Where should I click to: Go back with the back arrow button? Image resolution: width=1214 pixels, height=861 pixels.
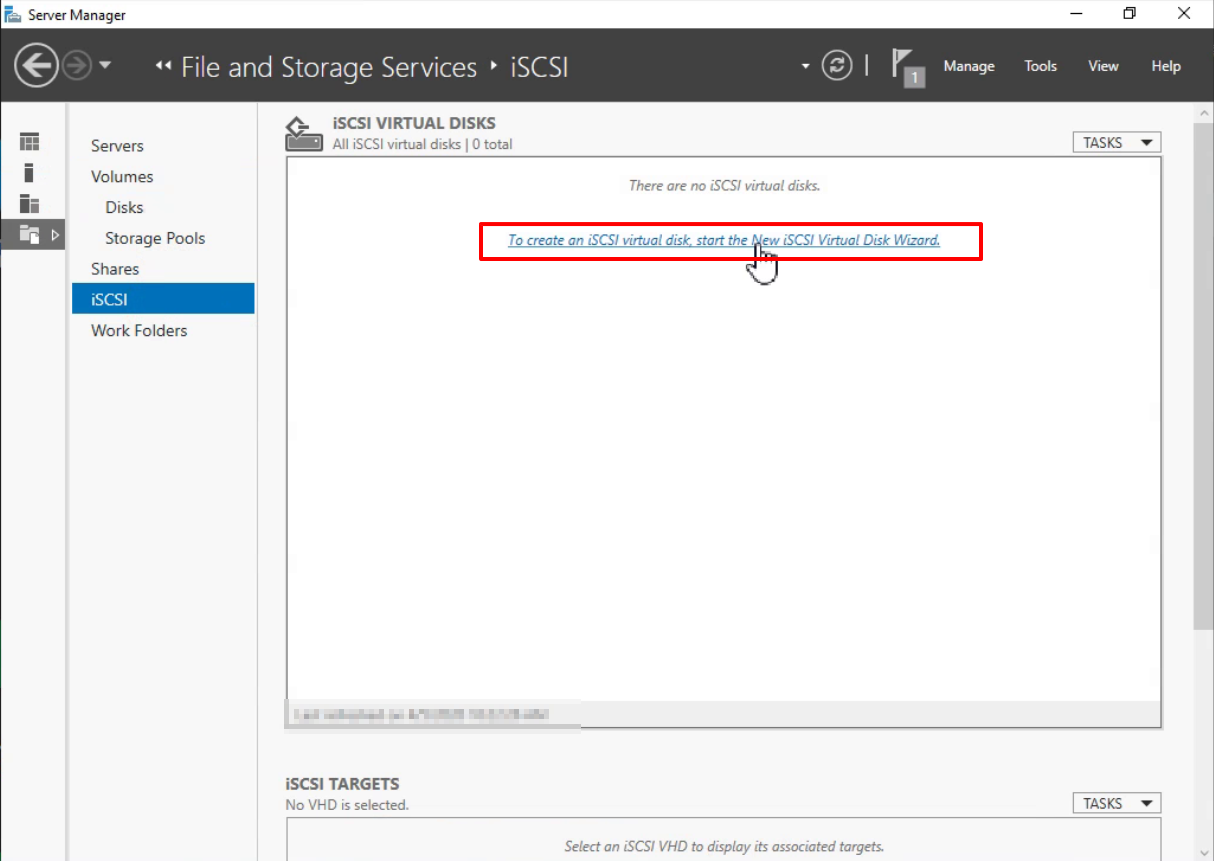(x=36, y=67)
